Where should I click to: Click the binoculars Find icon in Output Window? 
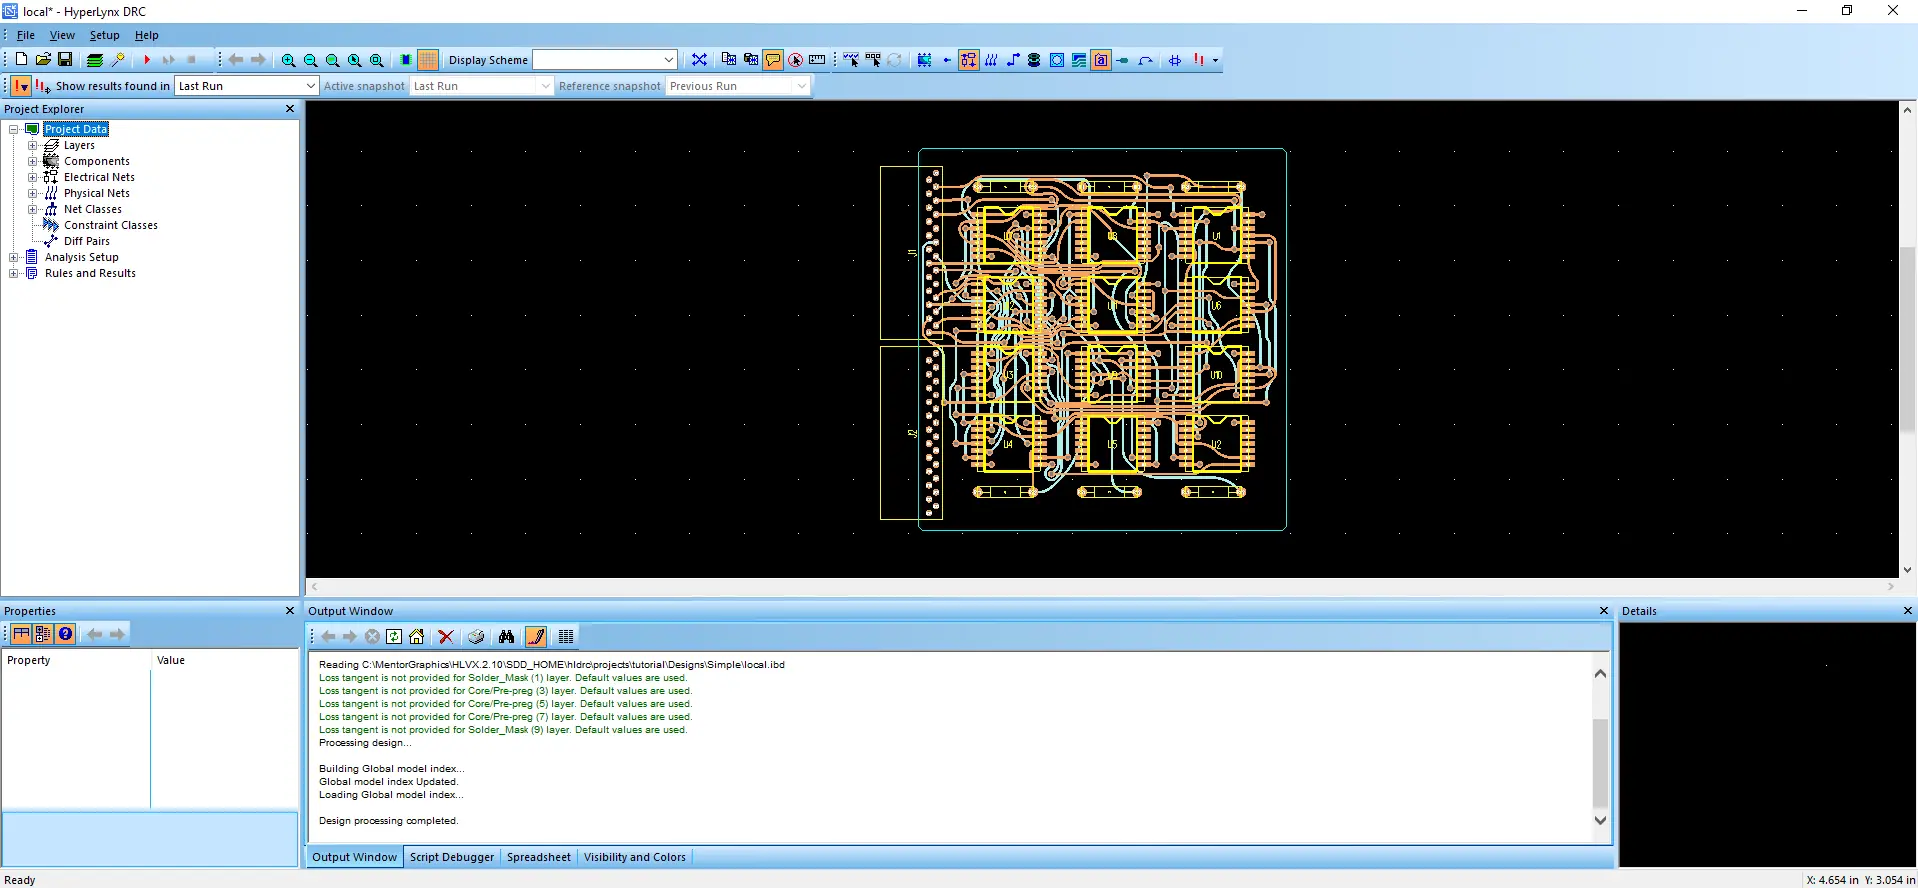pyautogui.click(x=506, y=637)
